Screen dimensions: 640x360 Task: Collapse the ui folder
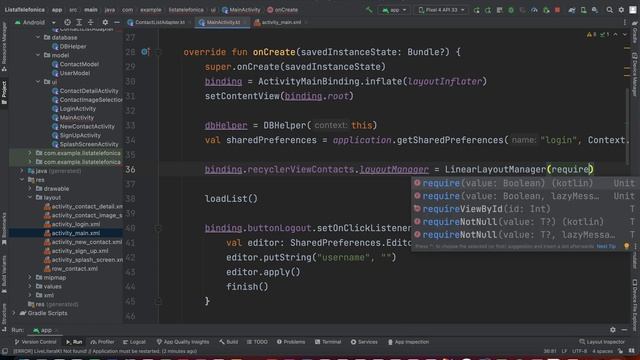pos(38,82)
